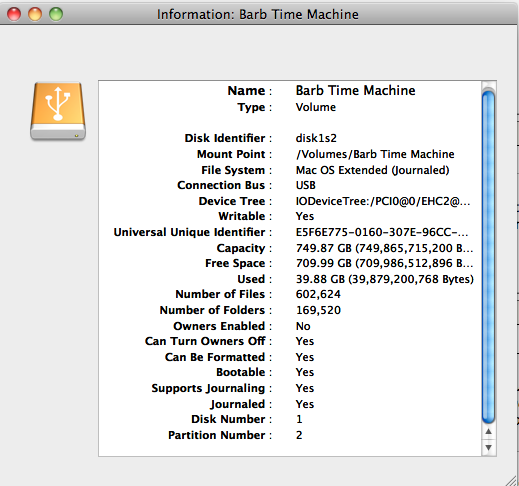Select the file count '602,624'
The height and width of the screenshot is (486, 519).
pyautogui.click(x=318, y=294)
